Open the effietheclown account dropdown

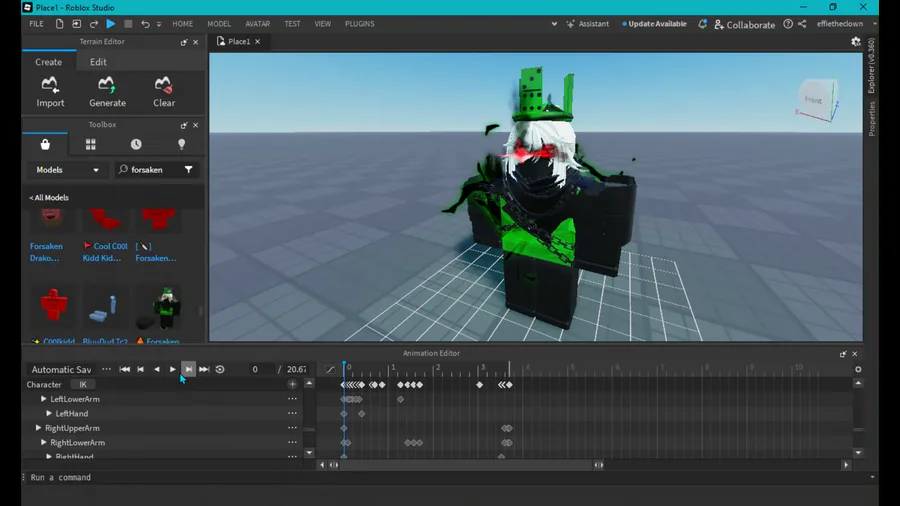click(846, 24)
